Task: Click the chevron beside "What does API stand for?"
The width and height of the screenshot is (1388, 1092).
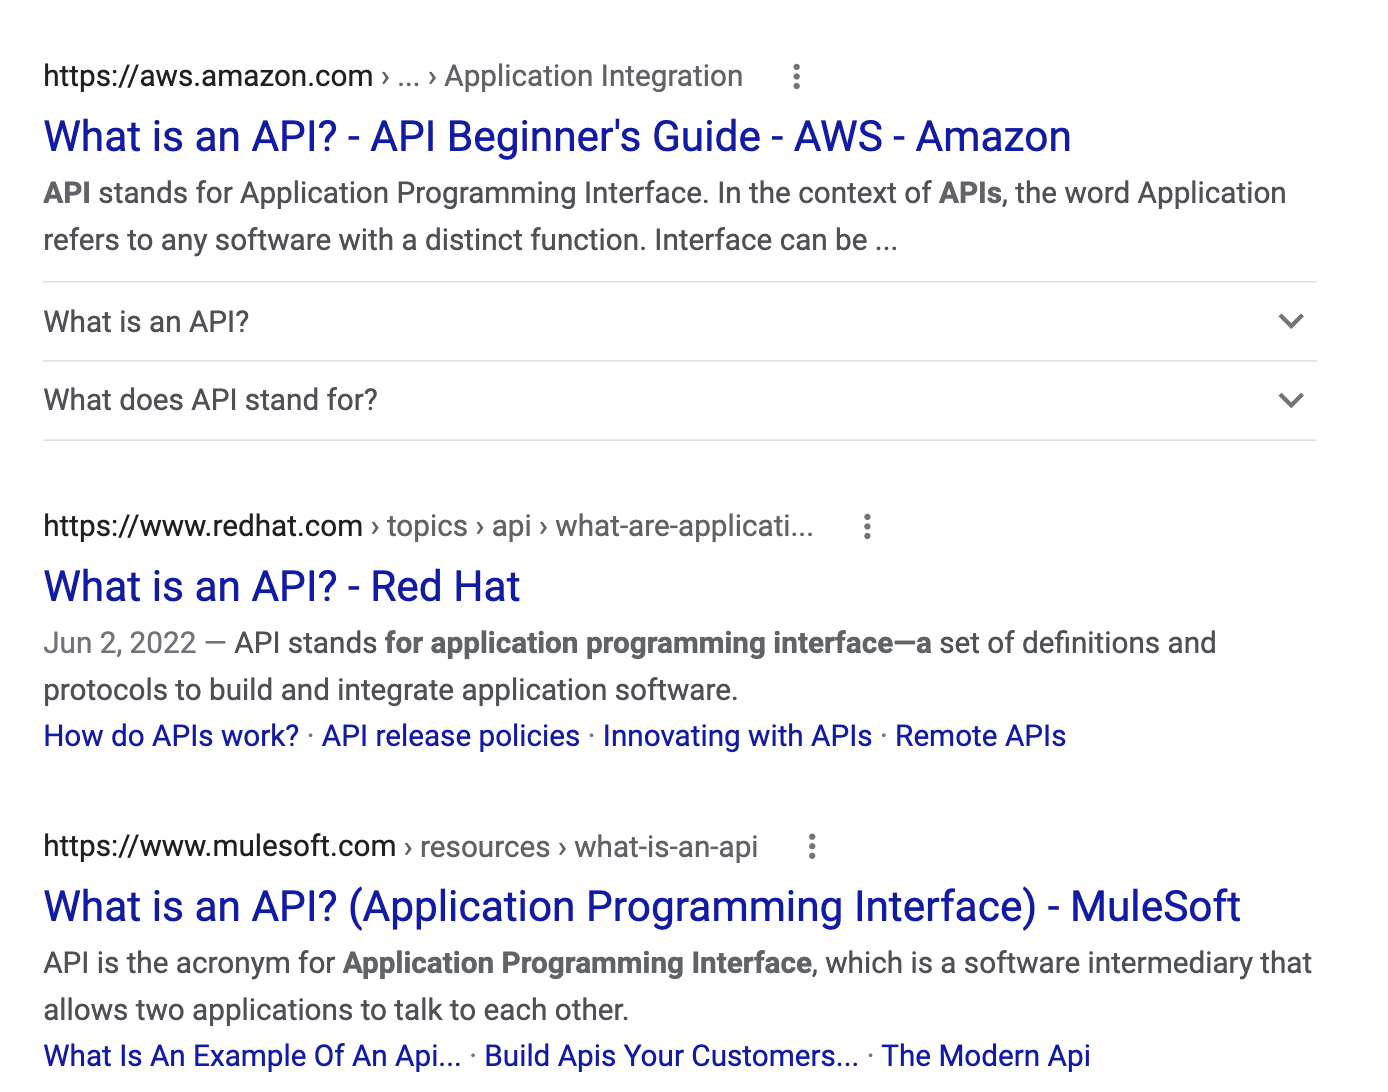Action: (x=1291, y=401)
